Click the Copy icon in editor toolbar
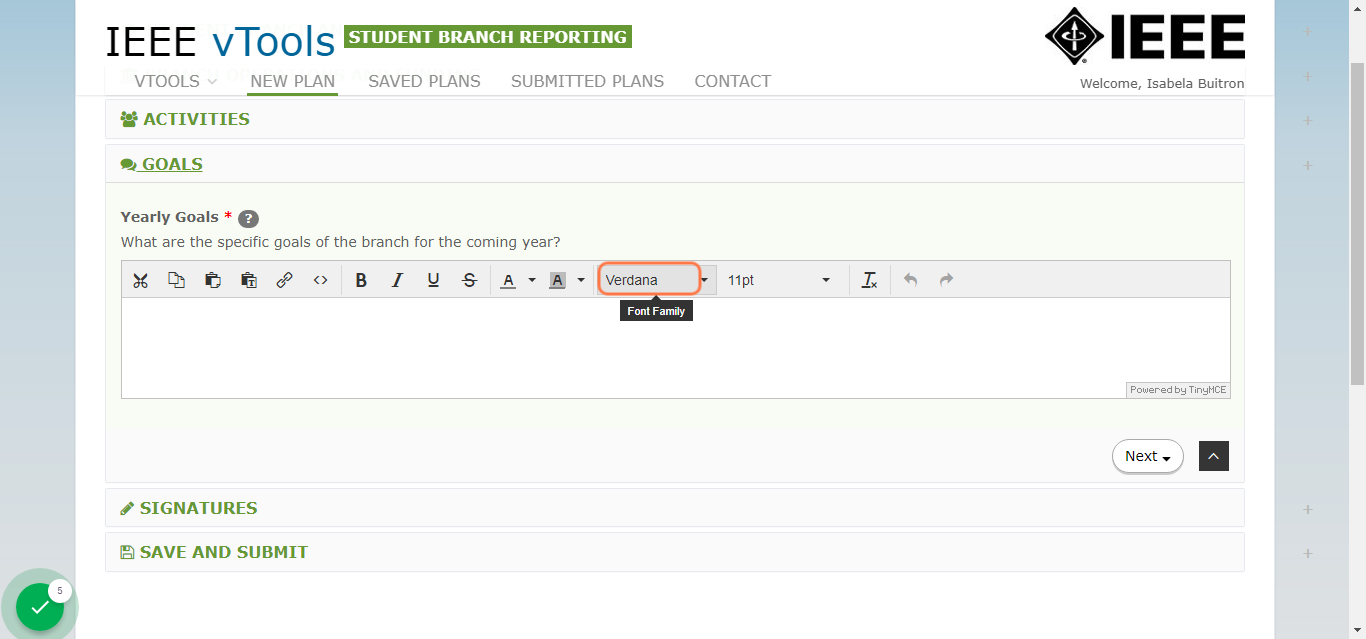 click(176, 280)
